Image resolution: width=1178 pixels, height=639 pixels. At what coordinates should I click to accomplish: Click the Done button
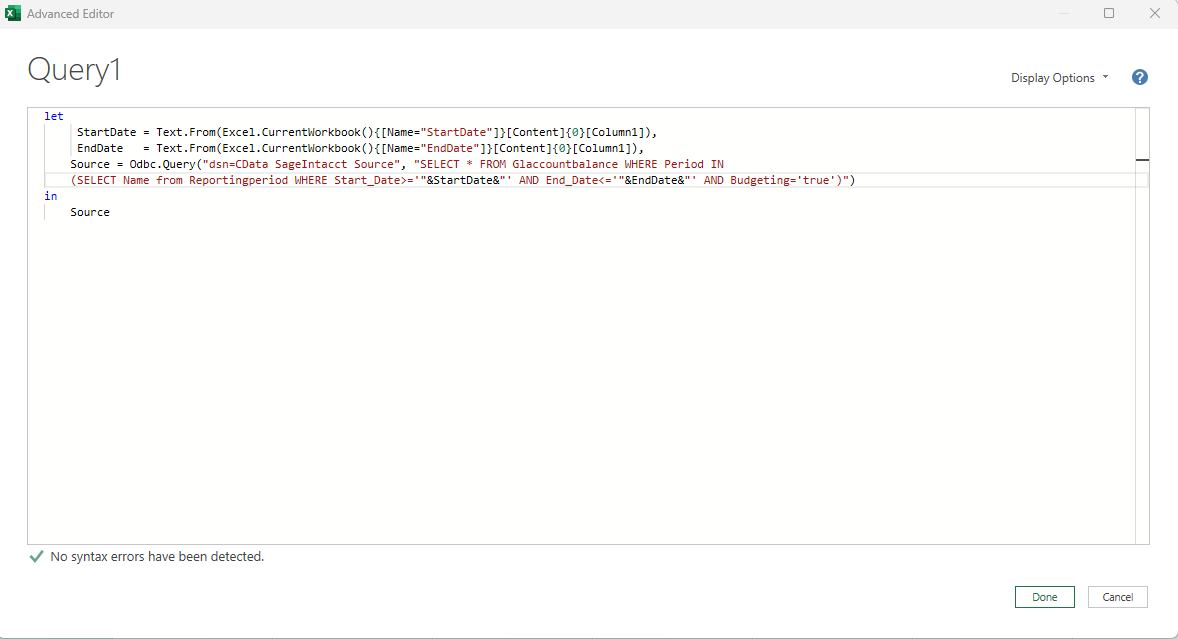pos(1044,597)
